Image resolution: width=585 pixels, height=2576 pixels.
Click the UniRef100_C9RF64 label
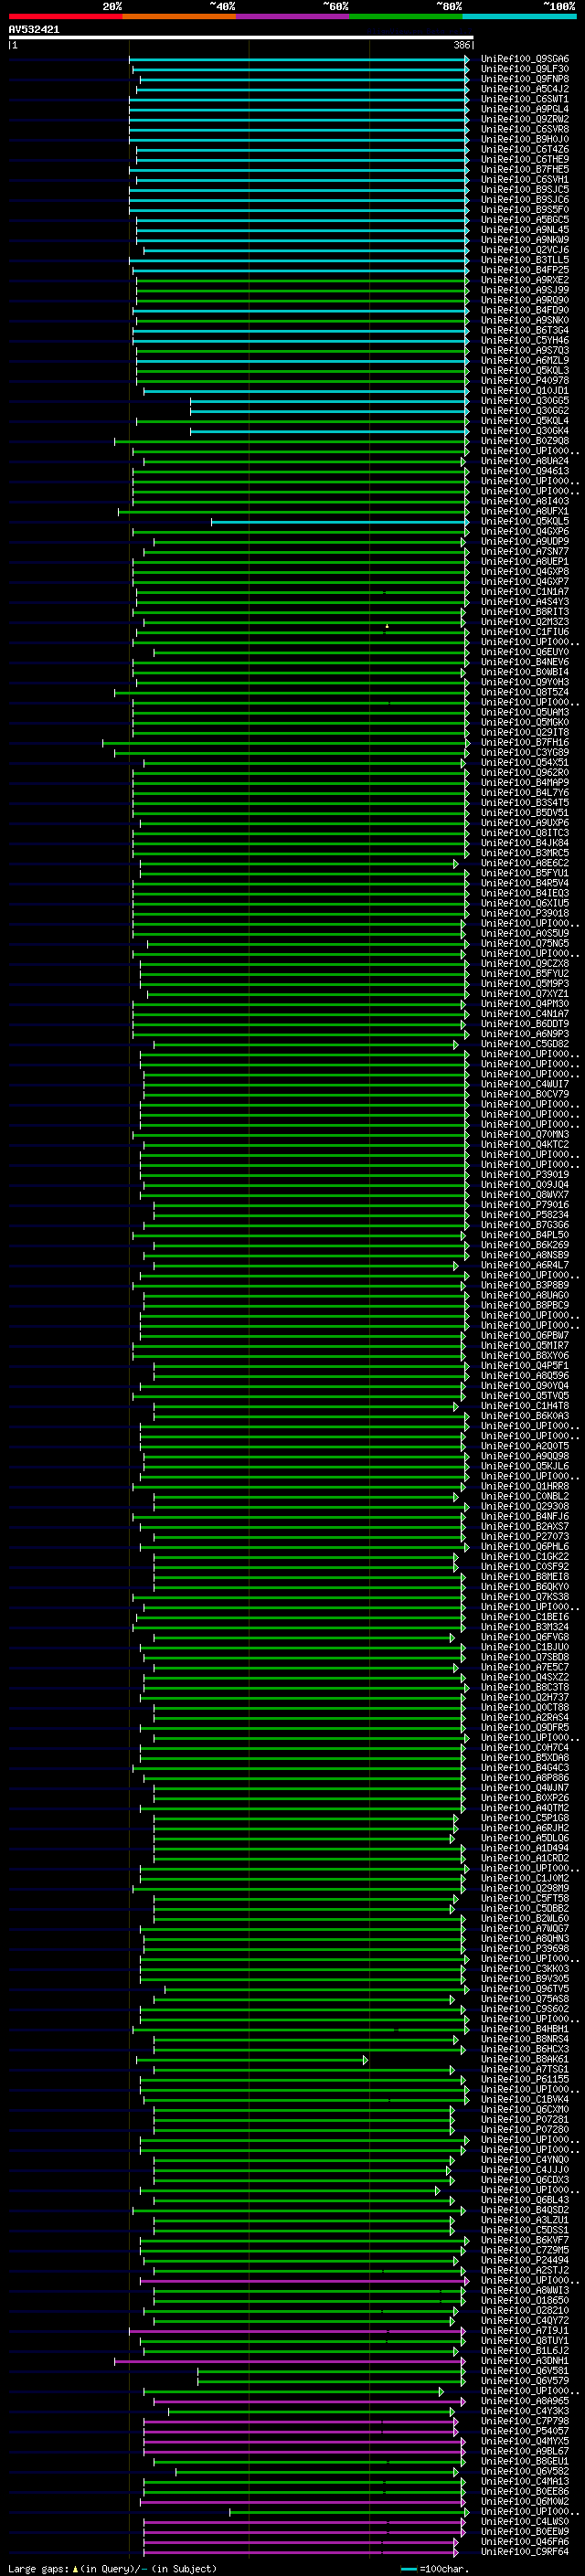point(525,2551)
